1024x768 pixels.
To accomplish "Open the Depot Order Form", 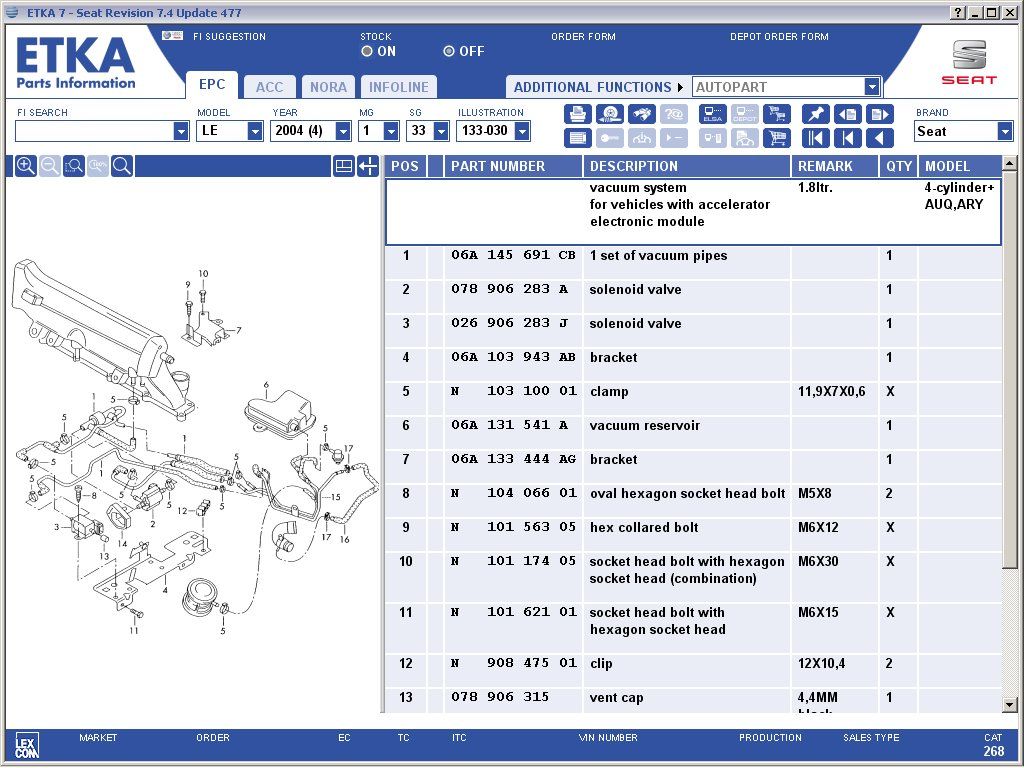I will coord(779,37).
